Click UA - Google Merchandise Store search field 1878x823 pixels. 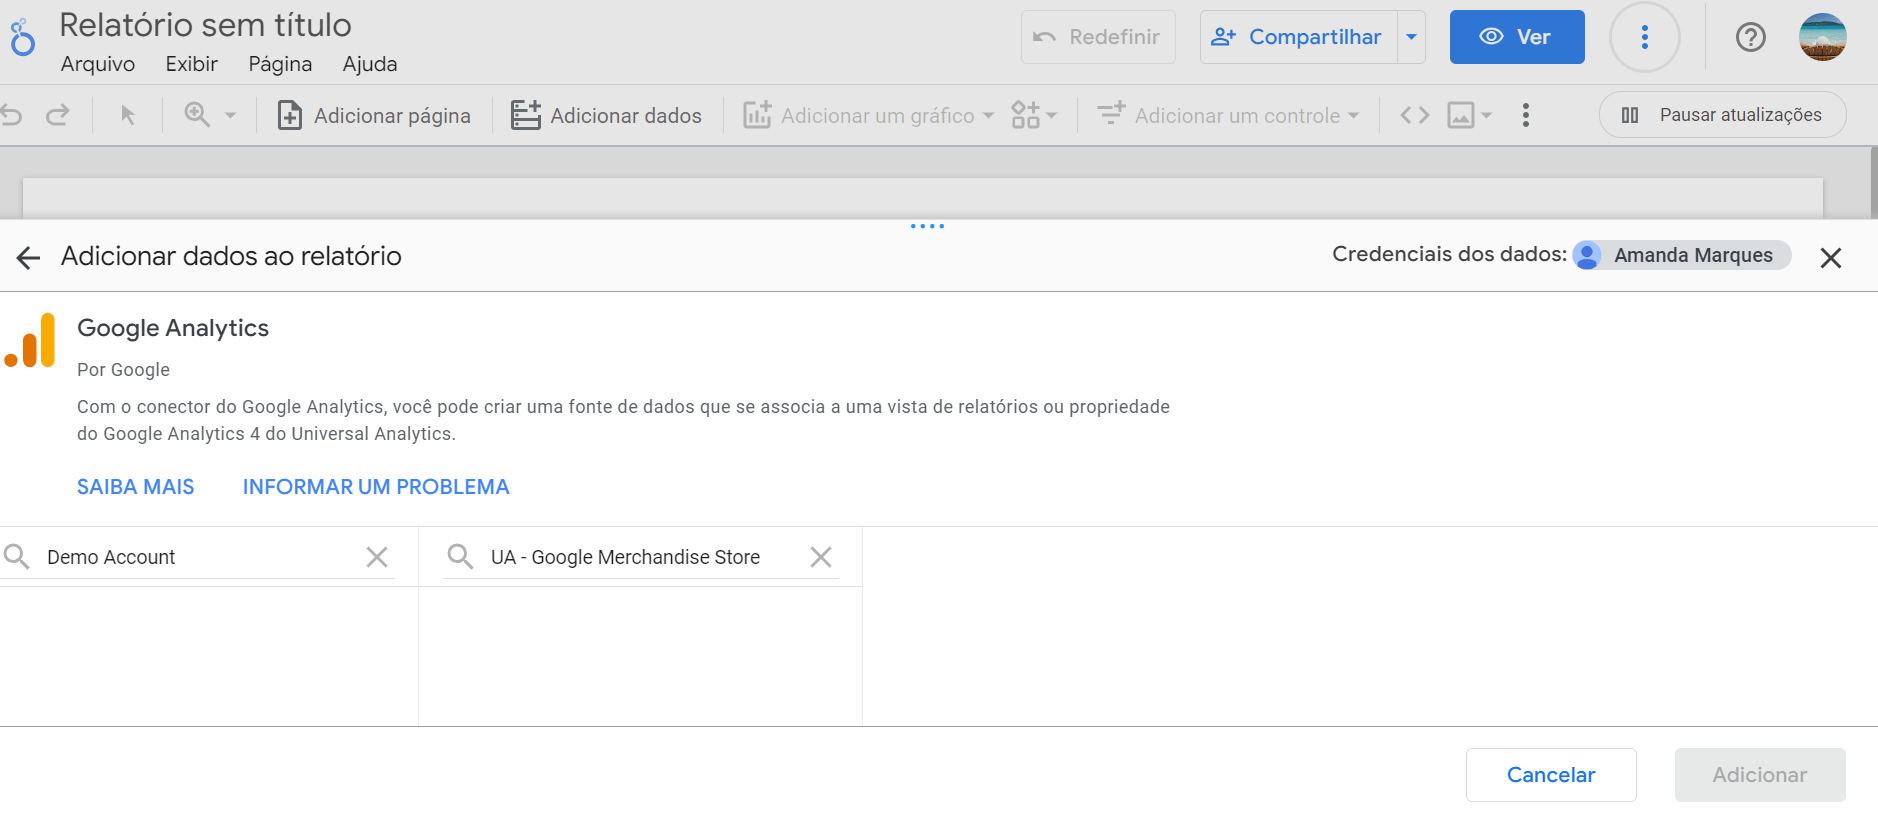pyautogui.click(x=640, y=557)
